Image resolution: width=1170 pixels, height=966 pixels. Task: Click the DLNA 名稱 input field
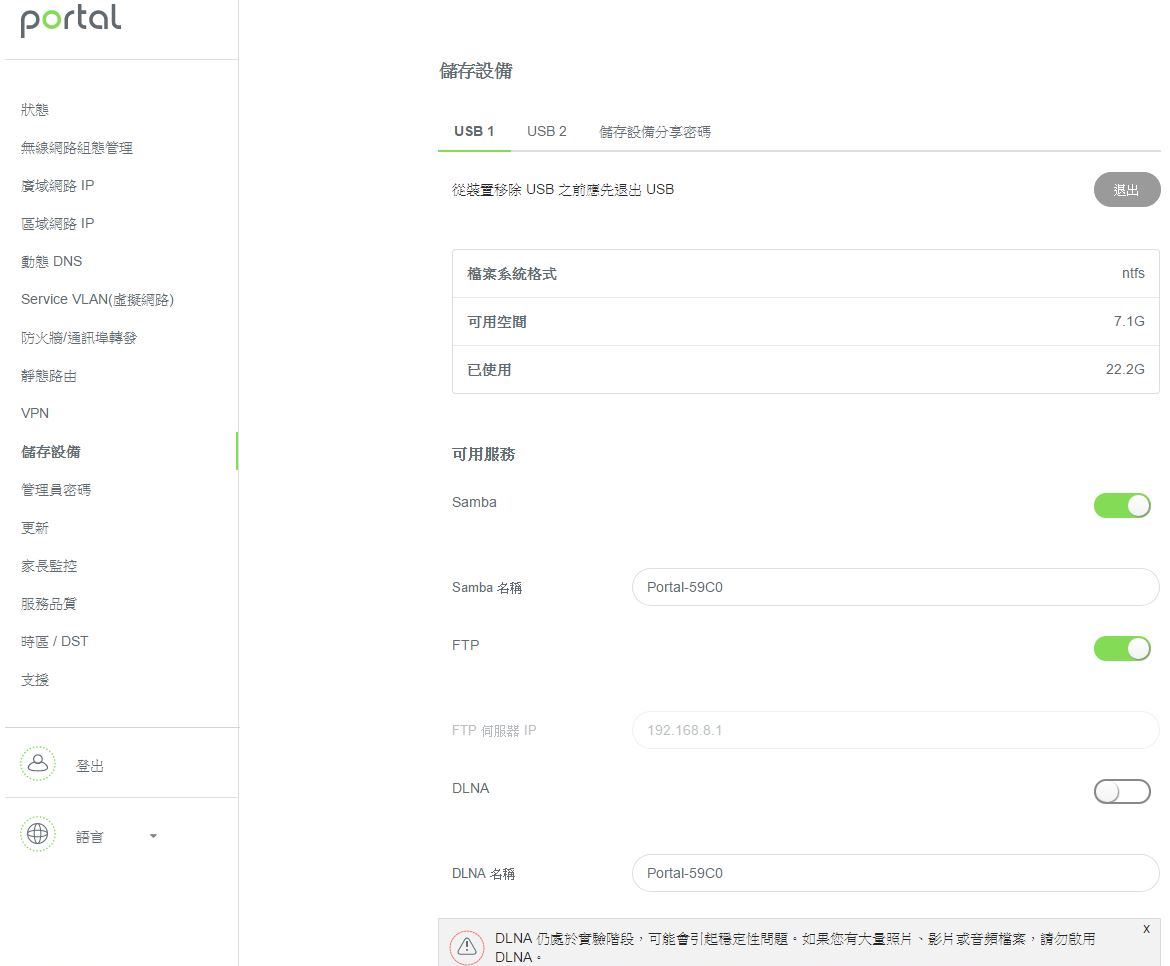pyautogui.click(x=895, y=873)
